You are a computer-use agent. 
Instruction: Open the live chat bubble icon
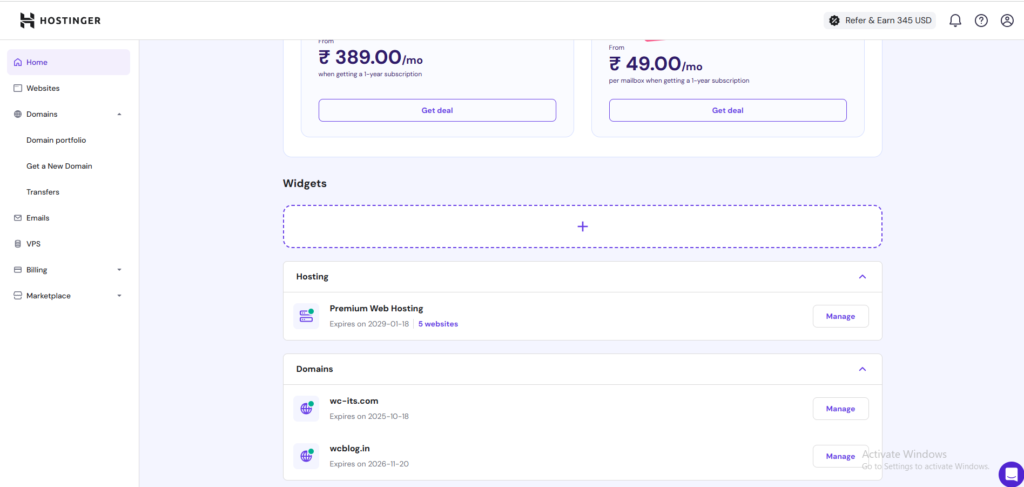(1011, 473)
